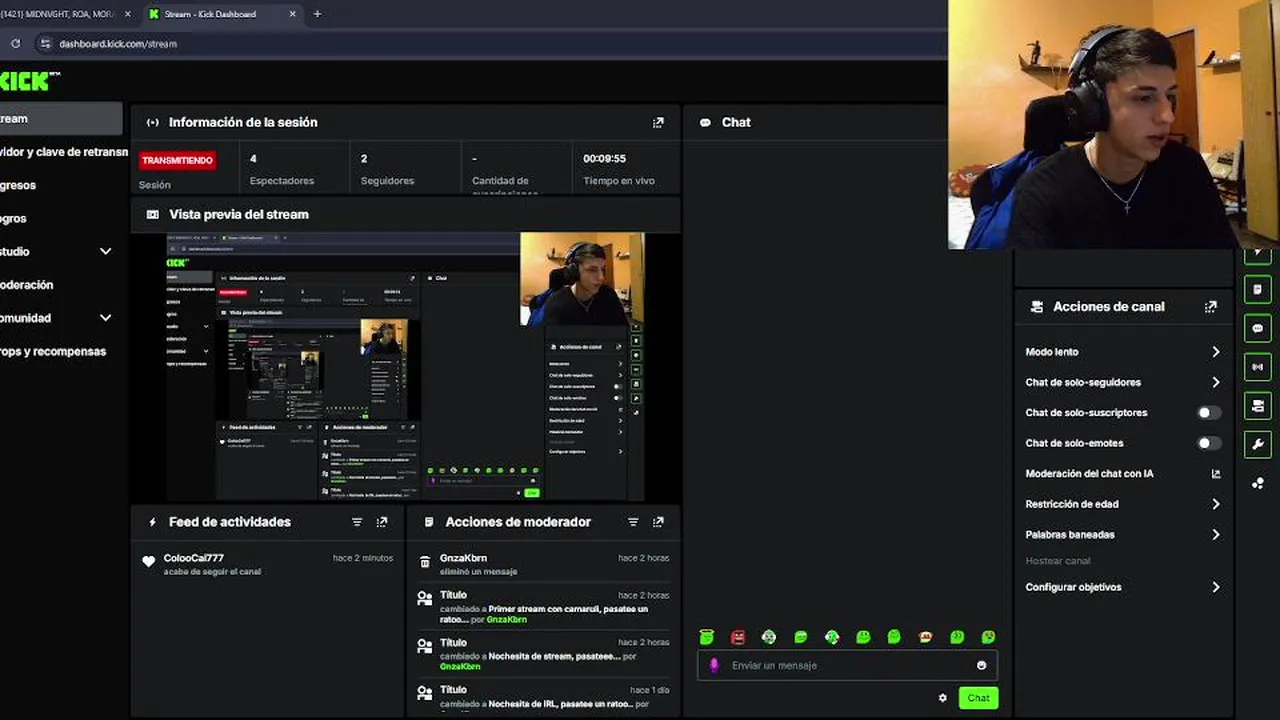Click the wrench icon in the right sidebar
The height and width of the screenshot is (720, 1280).
tap(1257, 445)
